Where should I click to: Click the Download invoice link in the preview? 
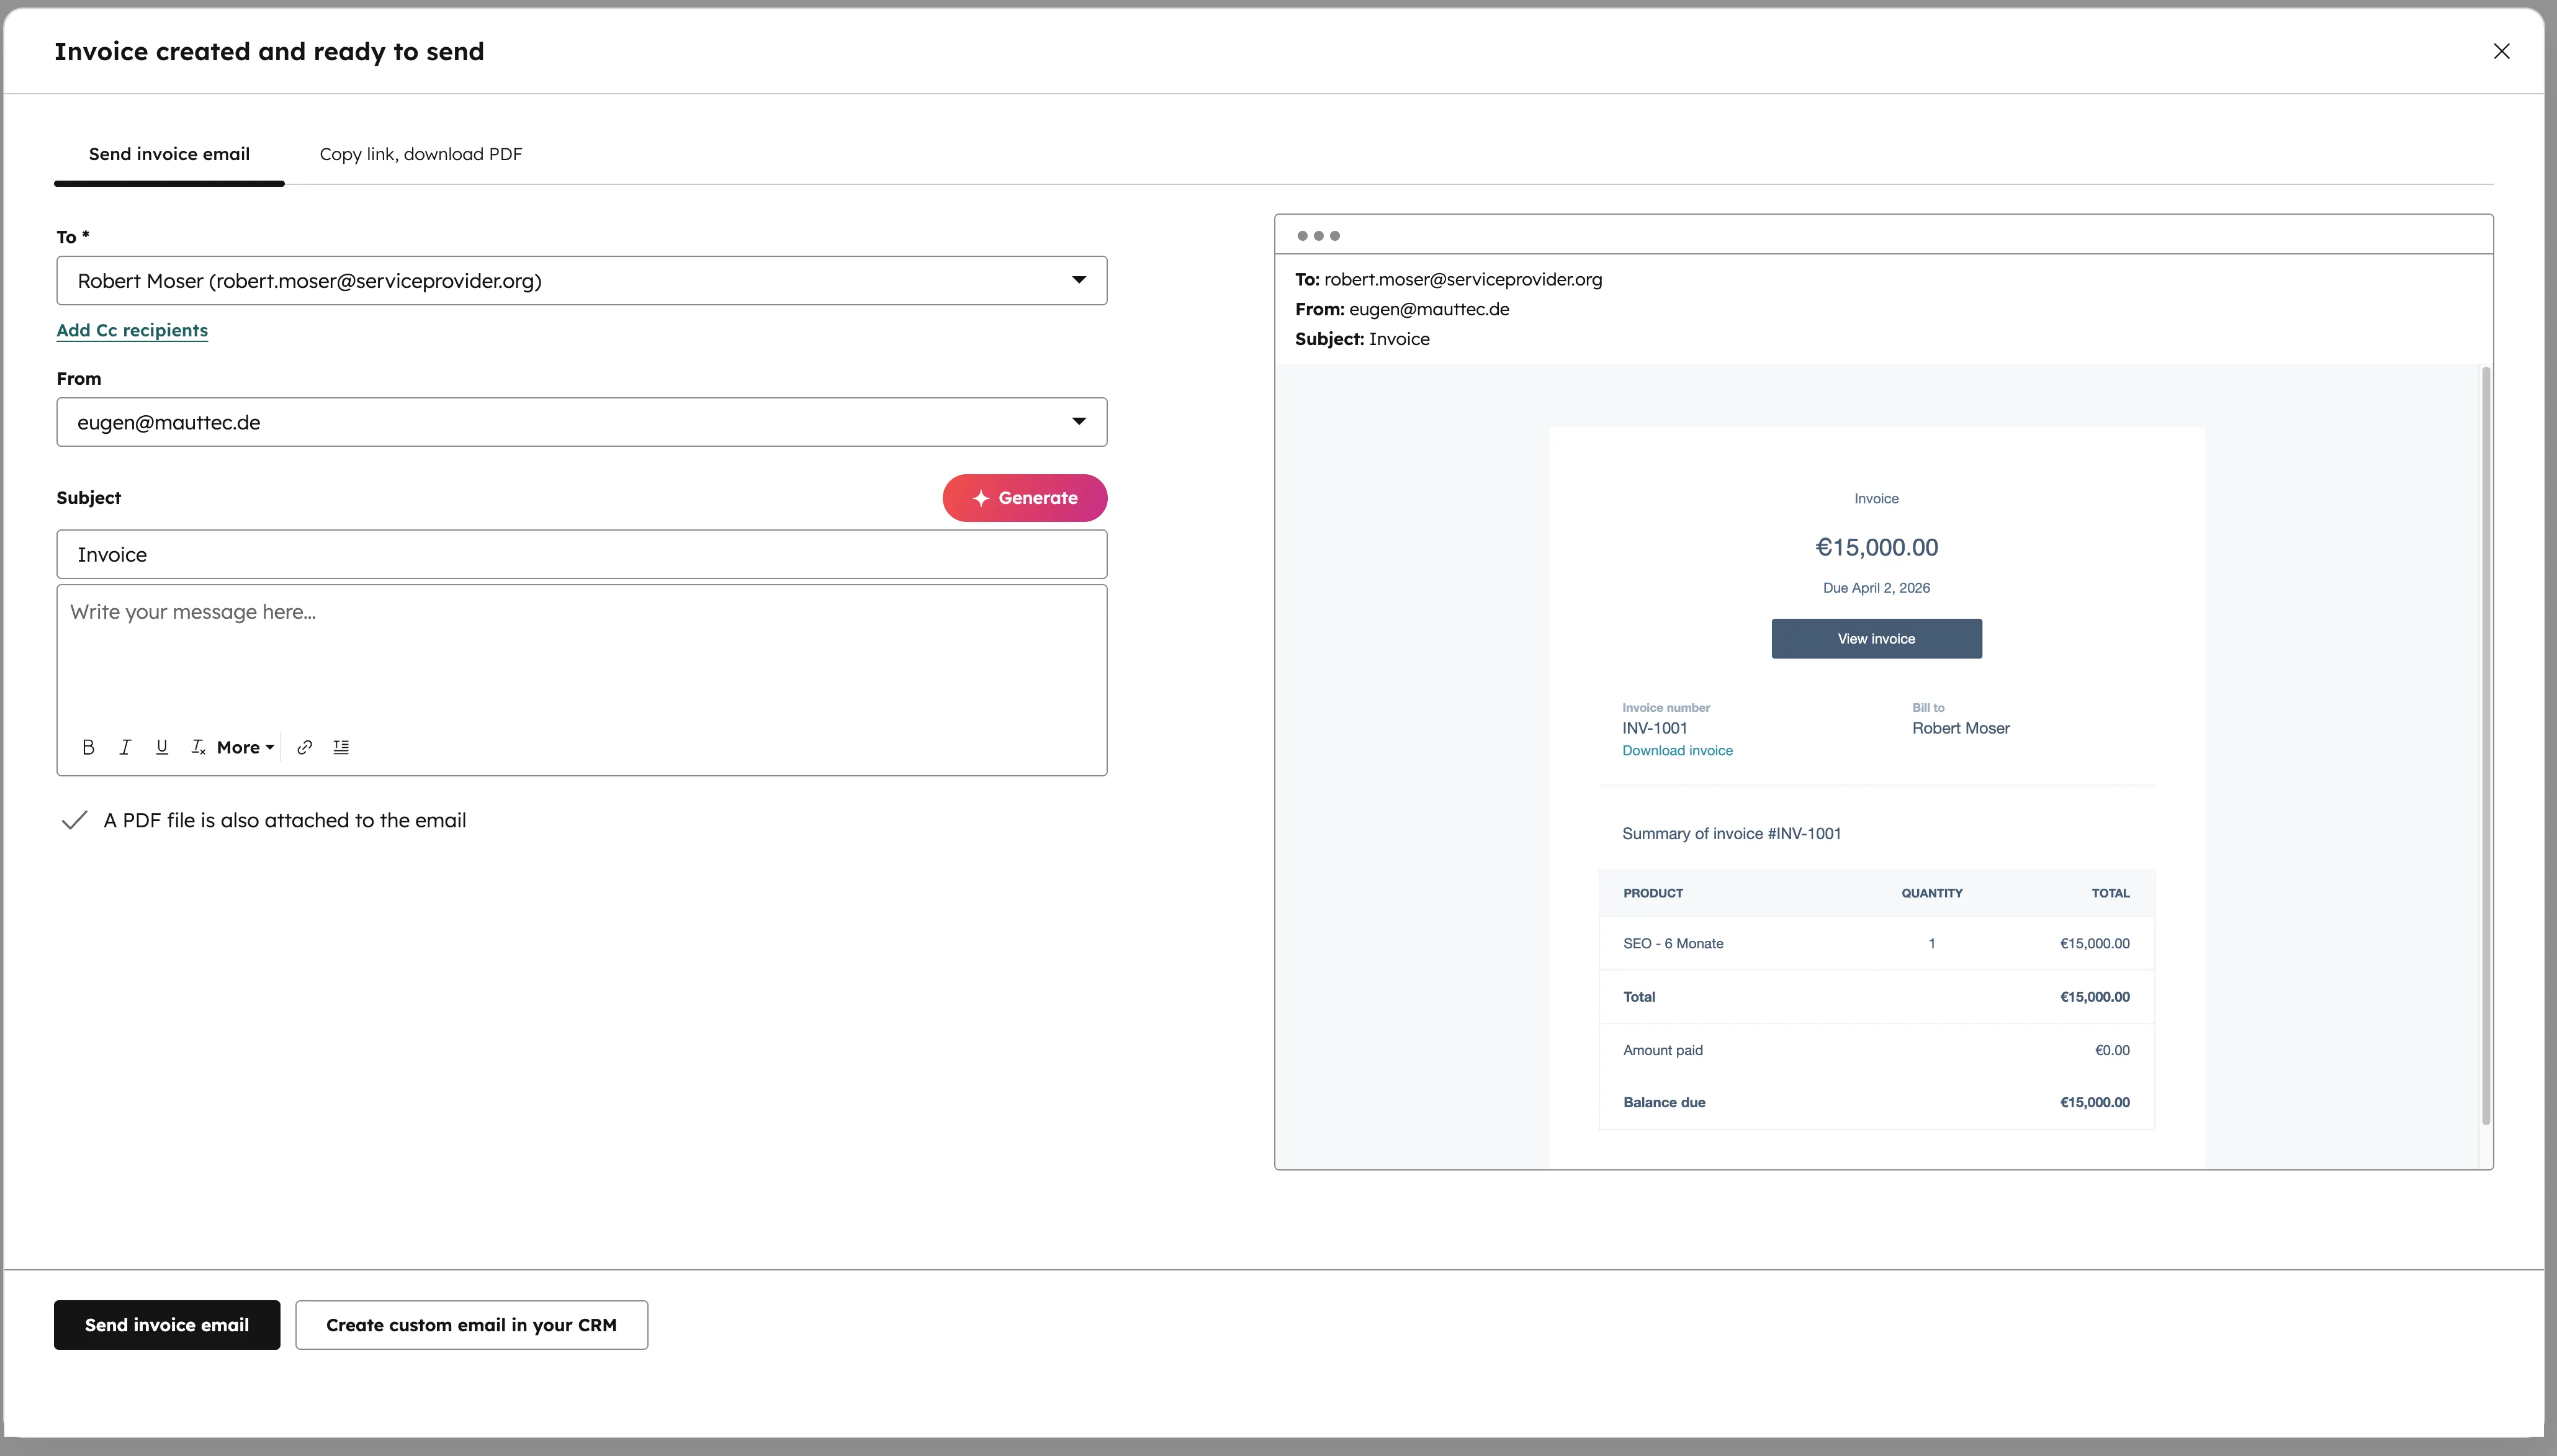point(1677,750)
